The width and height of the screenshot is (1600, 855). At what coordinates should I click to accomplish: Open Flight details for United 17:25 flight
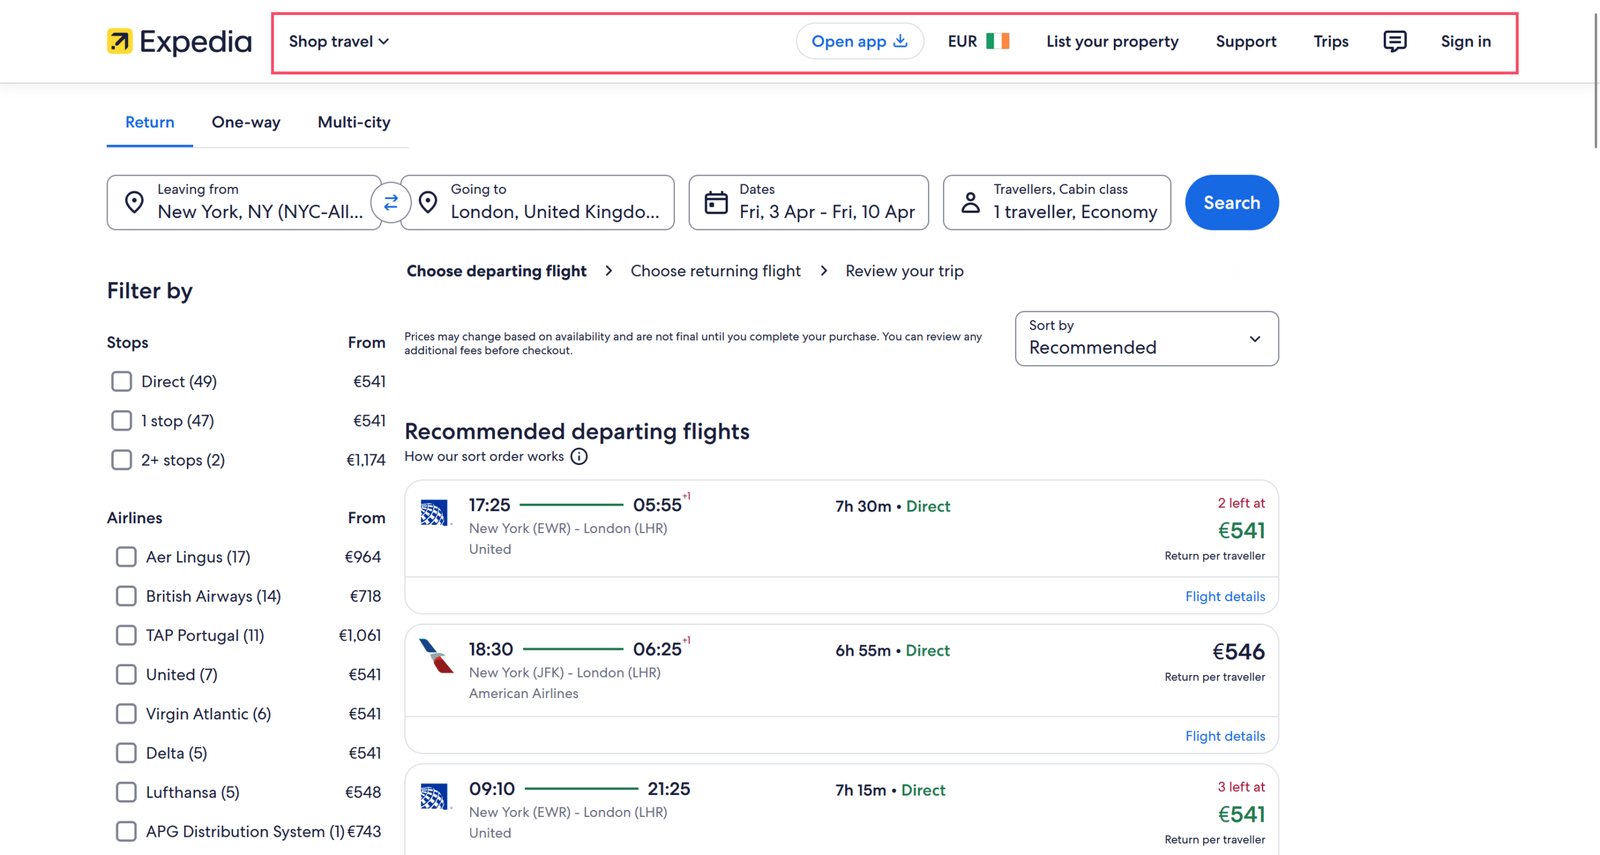point(1224,596)
